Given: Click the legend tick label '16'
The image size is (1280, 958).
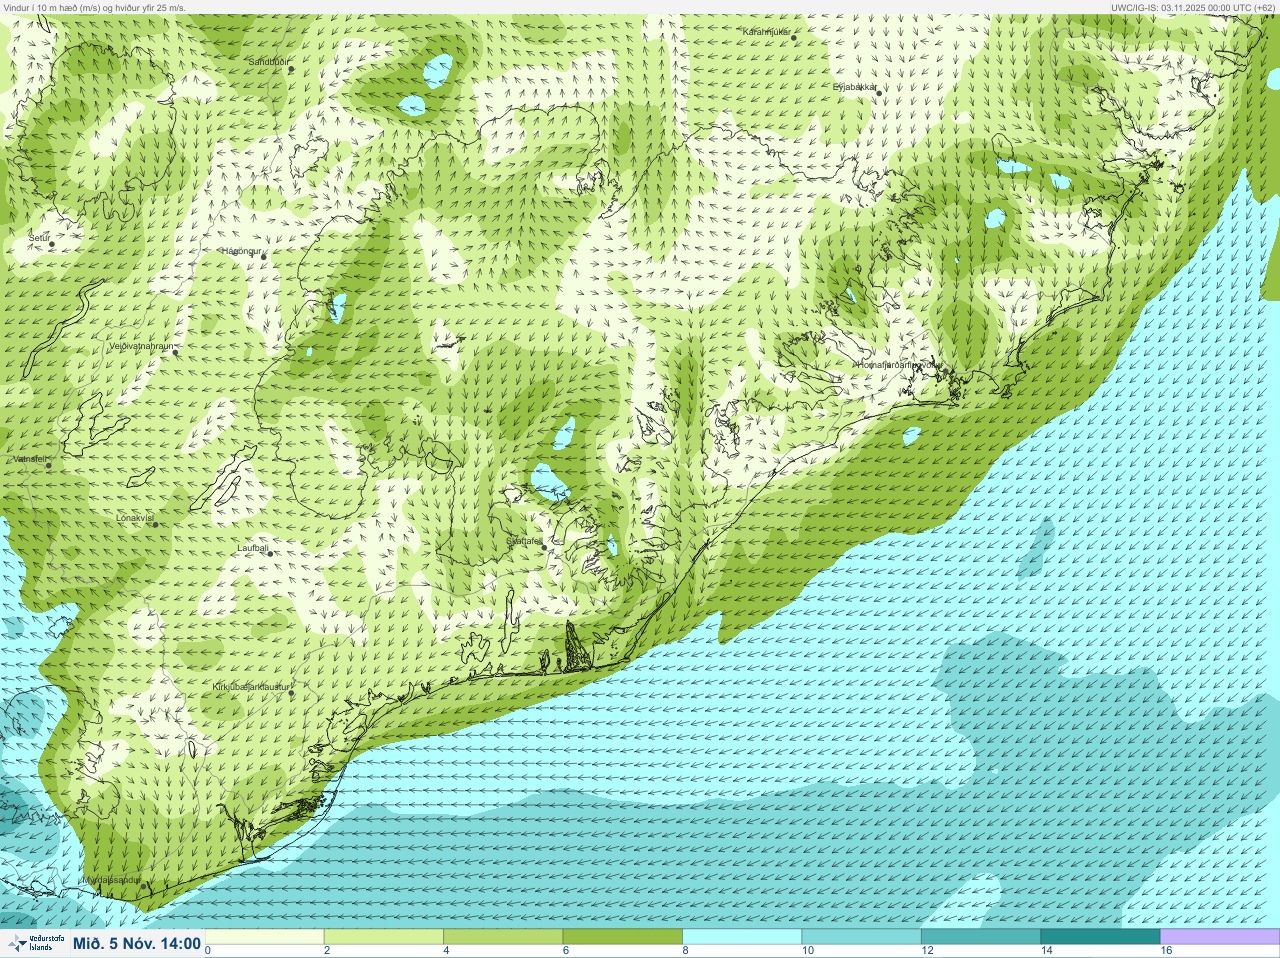Looking at the screenshot, I should pyautogui.click(x=1166, y=951).
